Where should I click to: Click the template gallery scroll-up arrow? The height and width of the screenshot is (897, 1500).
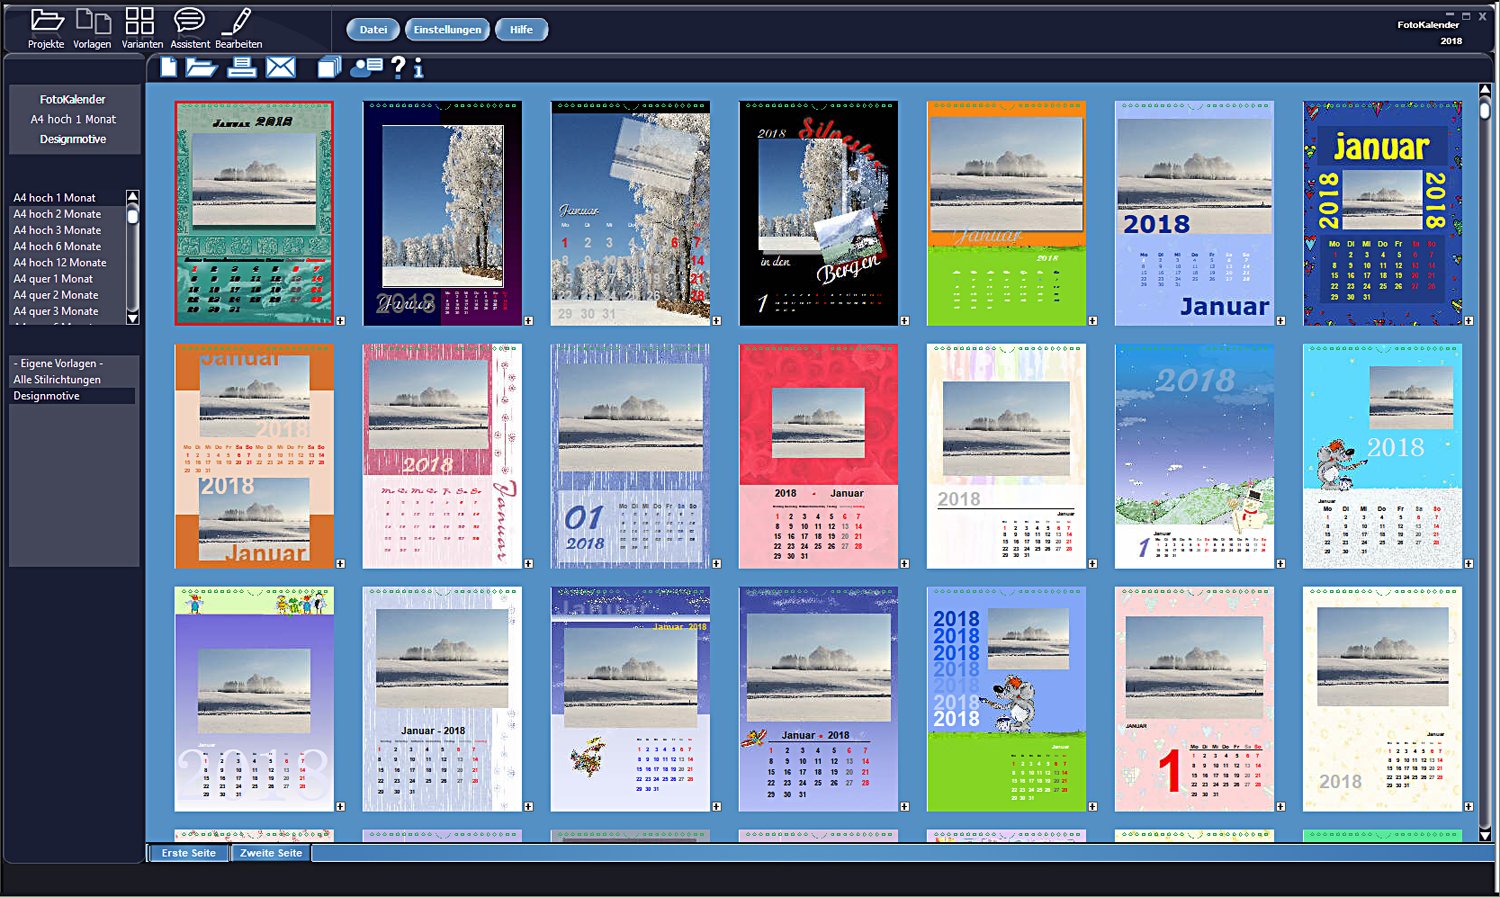pos(1485,90)
